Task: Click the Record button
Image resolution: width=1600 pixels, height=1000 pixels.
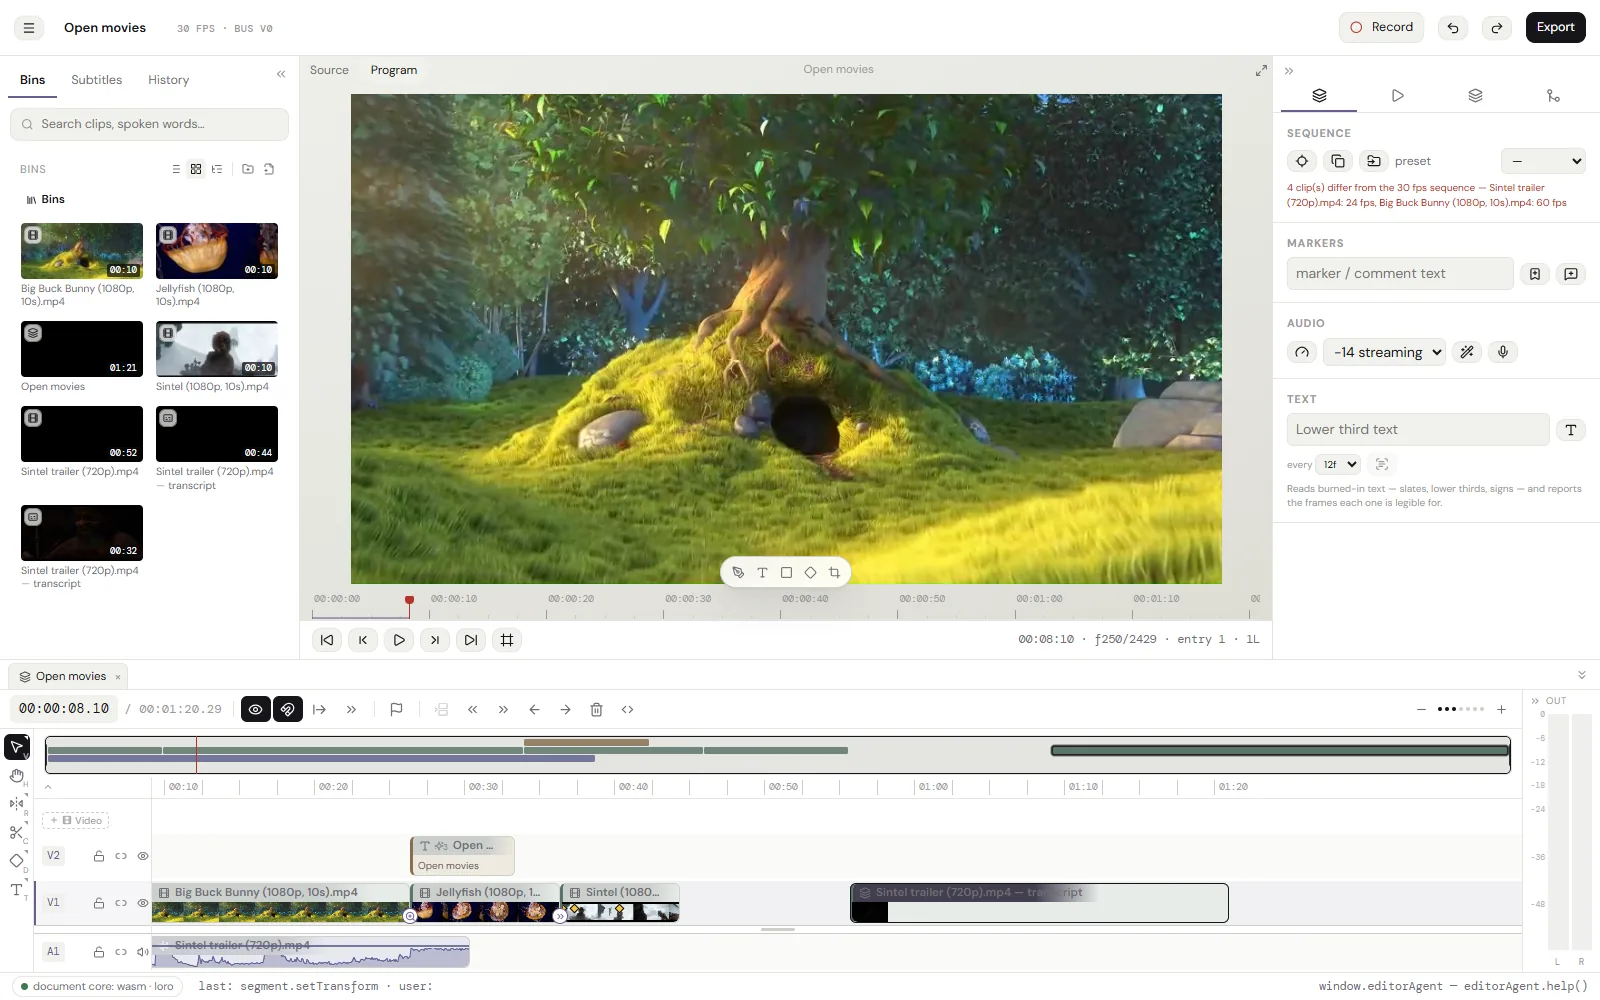Action: point(1381,27)
